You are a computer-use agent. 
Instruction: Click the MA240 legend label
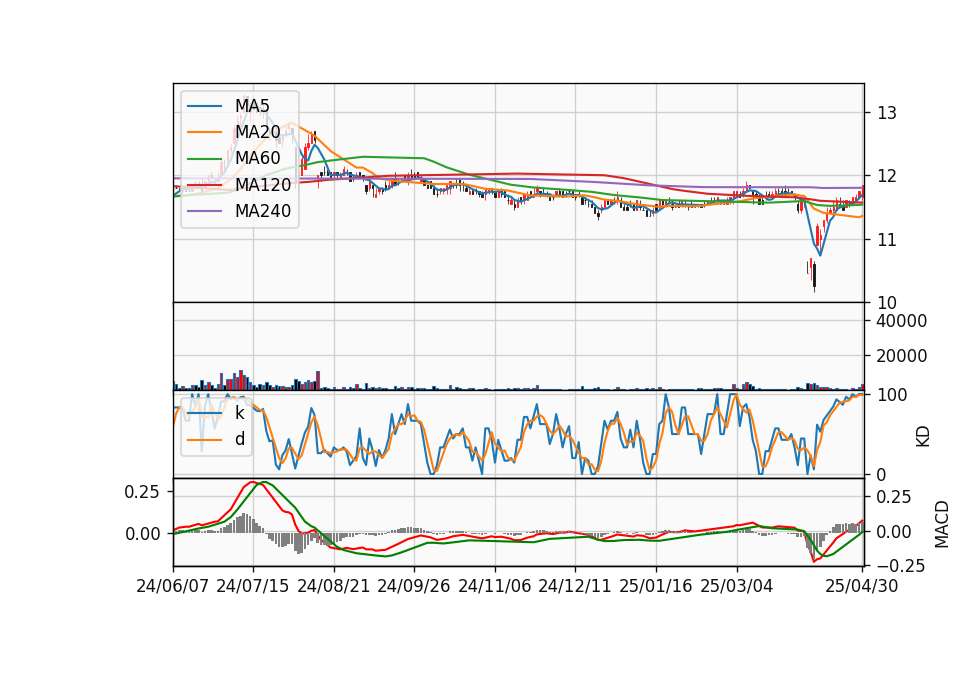tap(263, 211)
